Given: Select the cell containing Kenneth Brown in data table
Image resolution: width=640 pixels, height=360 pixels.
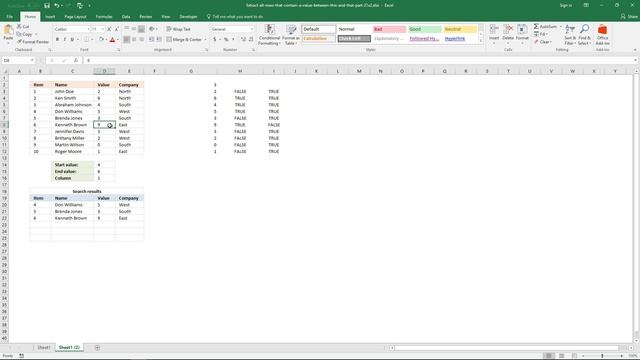Looking at the screenshot, I should tap(72, 125).
